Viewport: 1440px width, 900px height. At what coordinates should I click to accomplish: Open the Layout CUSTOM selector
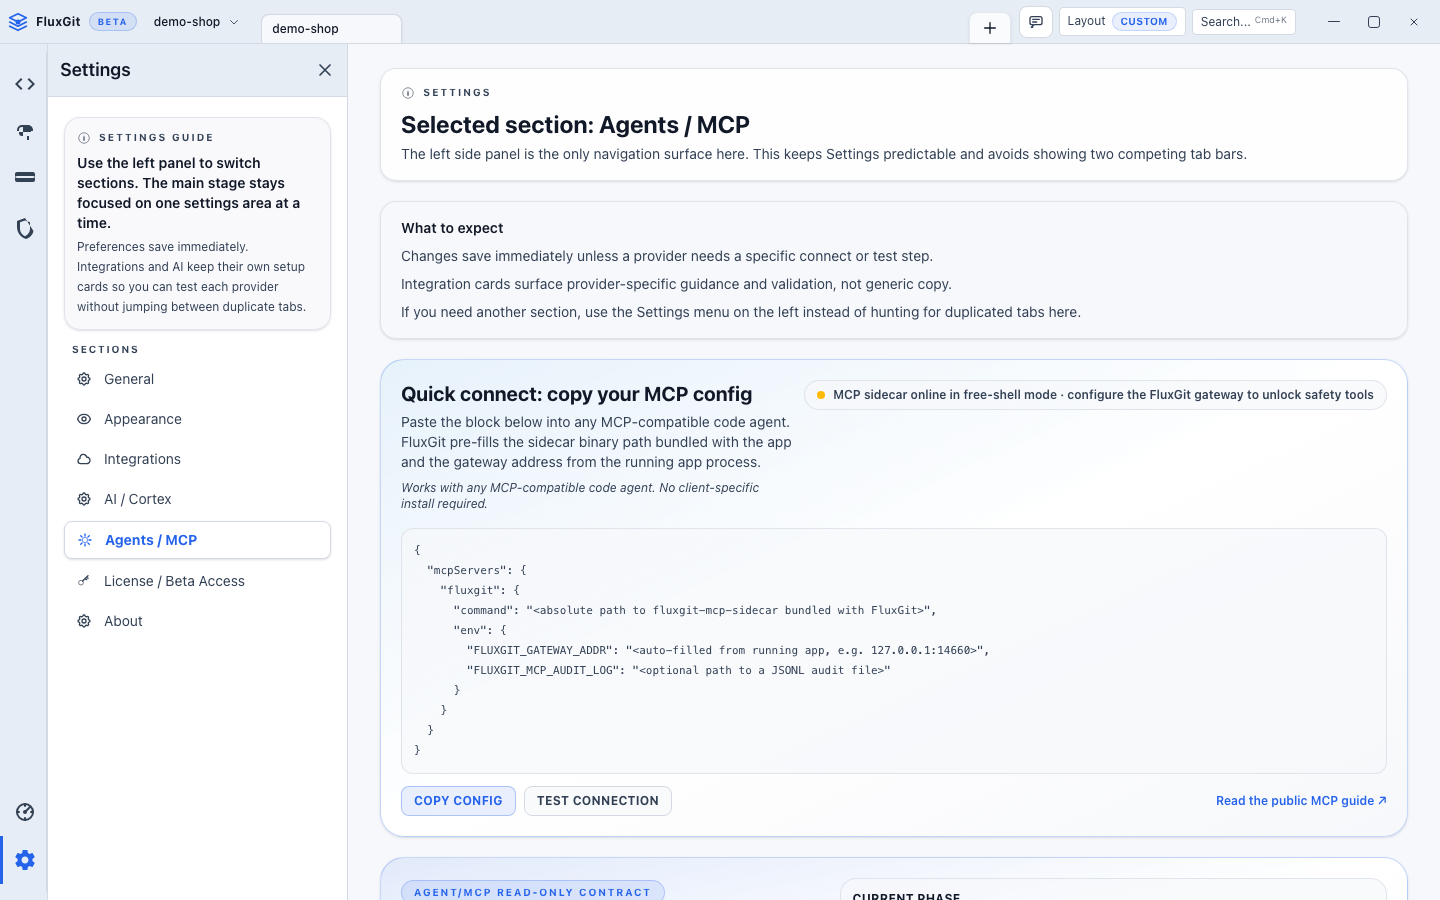pyautogui.click(x=1122, y=22)
